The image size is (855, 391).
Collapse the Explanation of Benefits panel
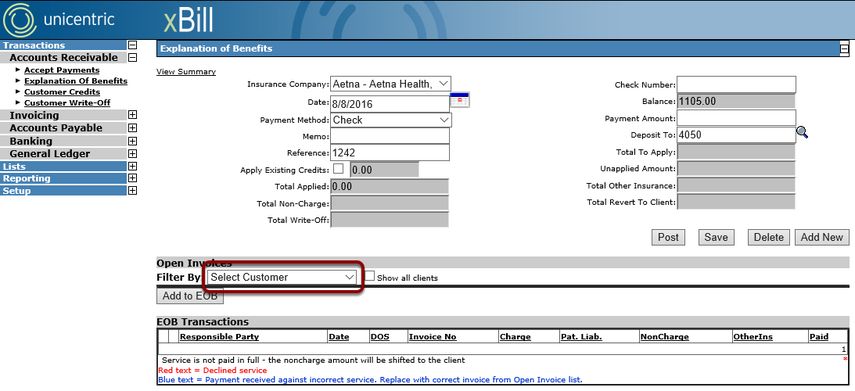(x=844, y=49)
